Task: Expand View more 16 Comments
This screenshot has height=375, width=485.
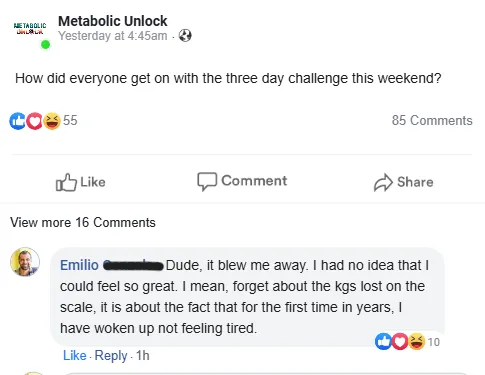Action: tap(83, 222)
